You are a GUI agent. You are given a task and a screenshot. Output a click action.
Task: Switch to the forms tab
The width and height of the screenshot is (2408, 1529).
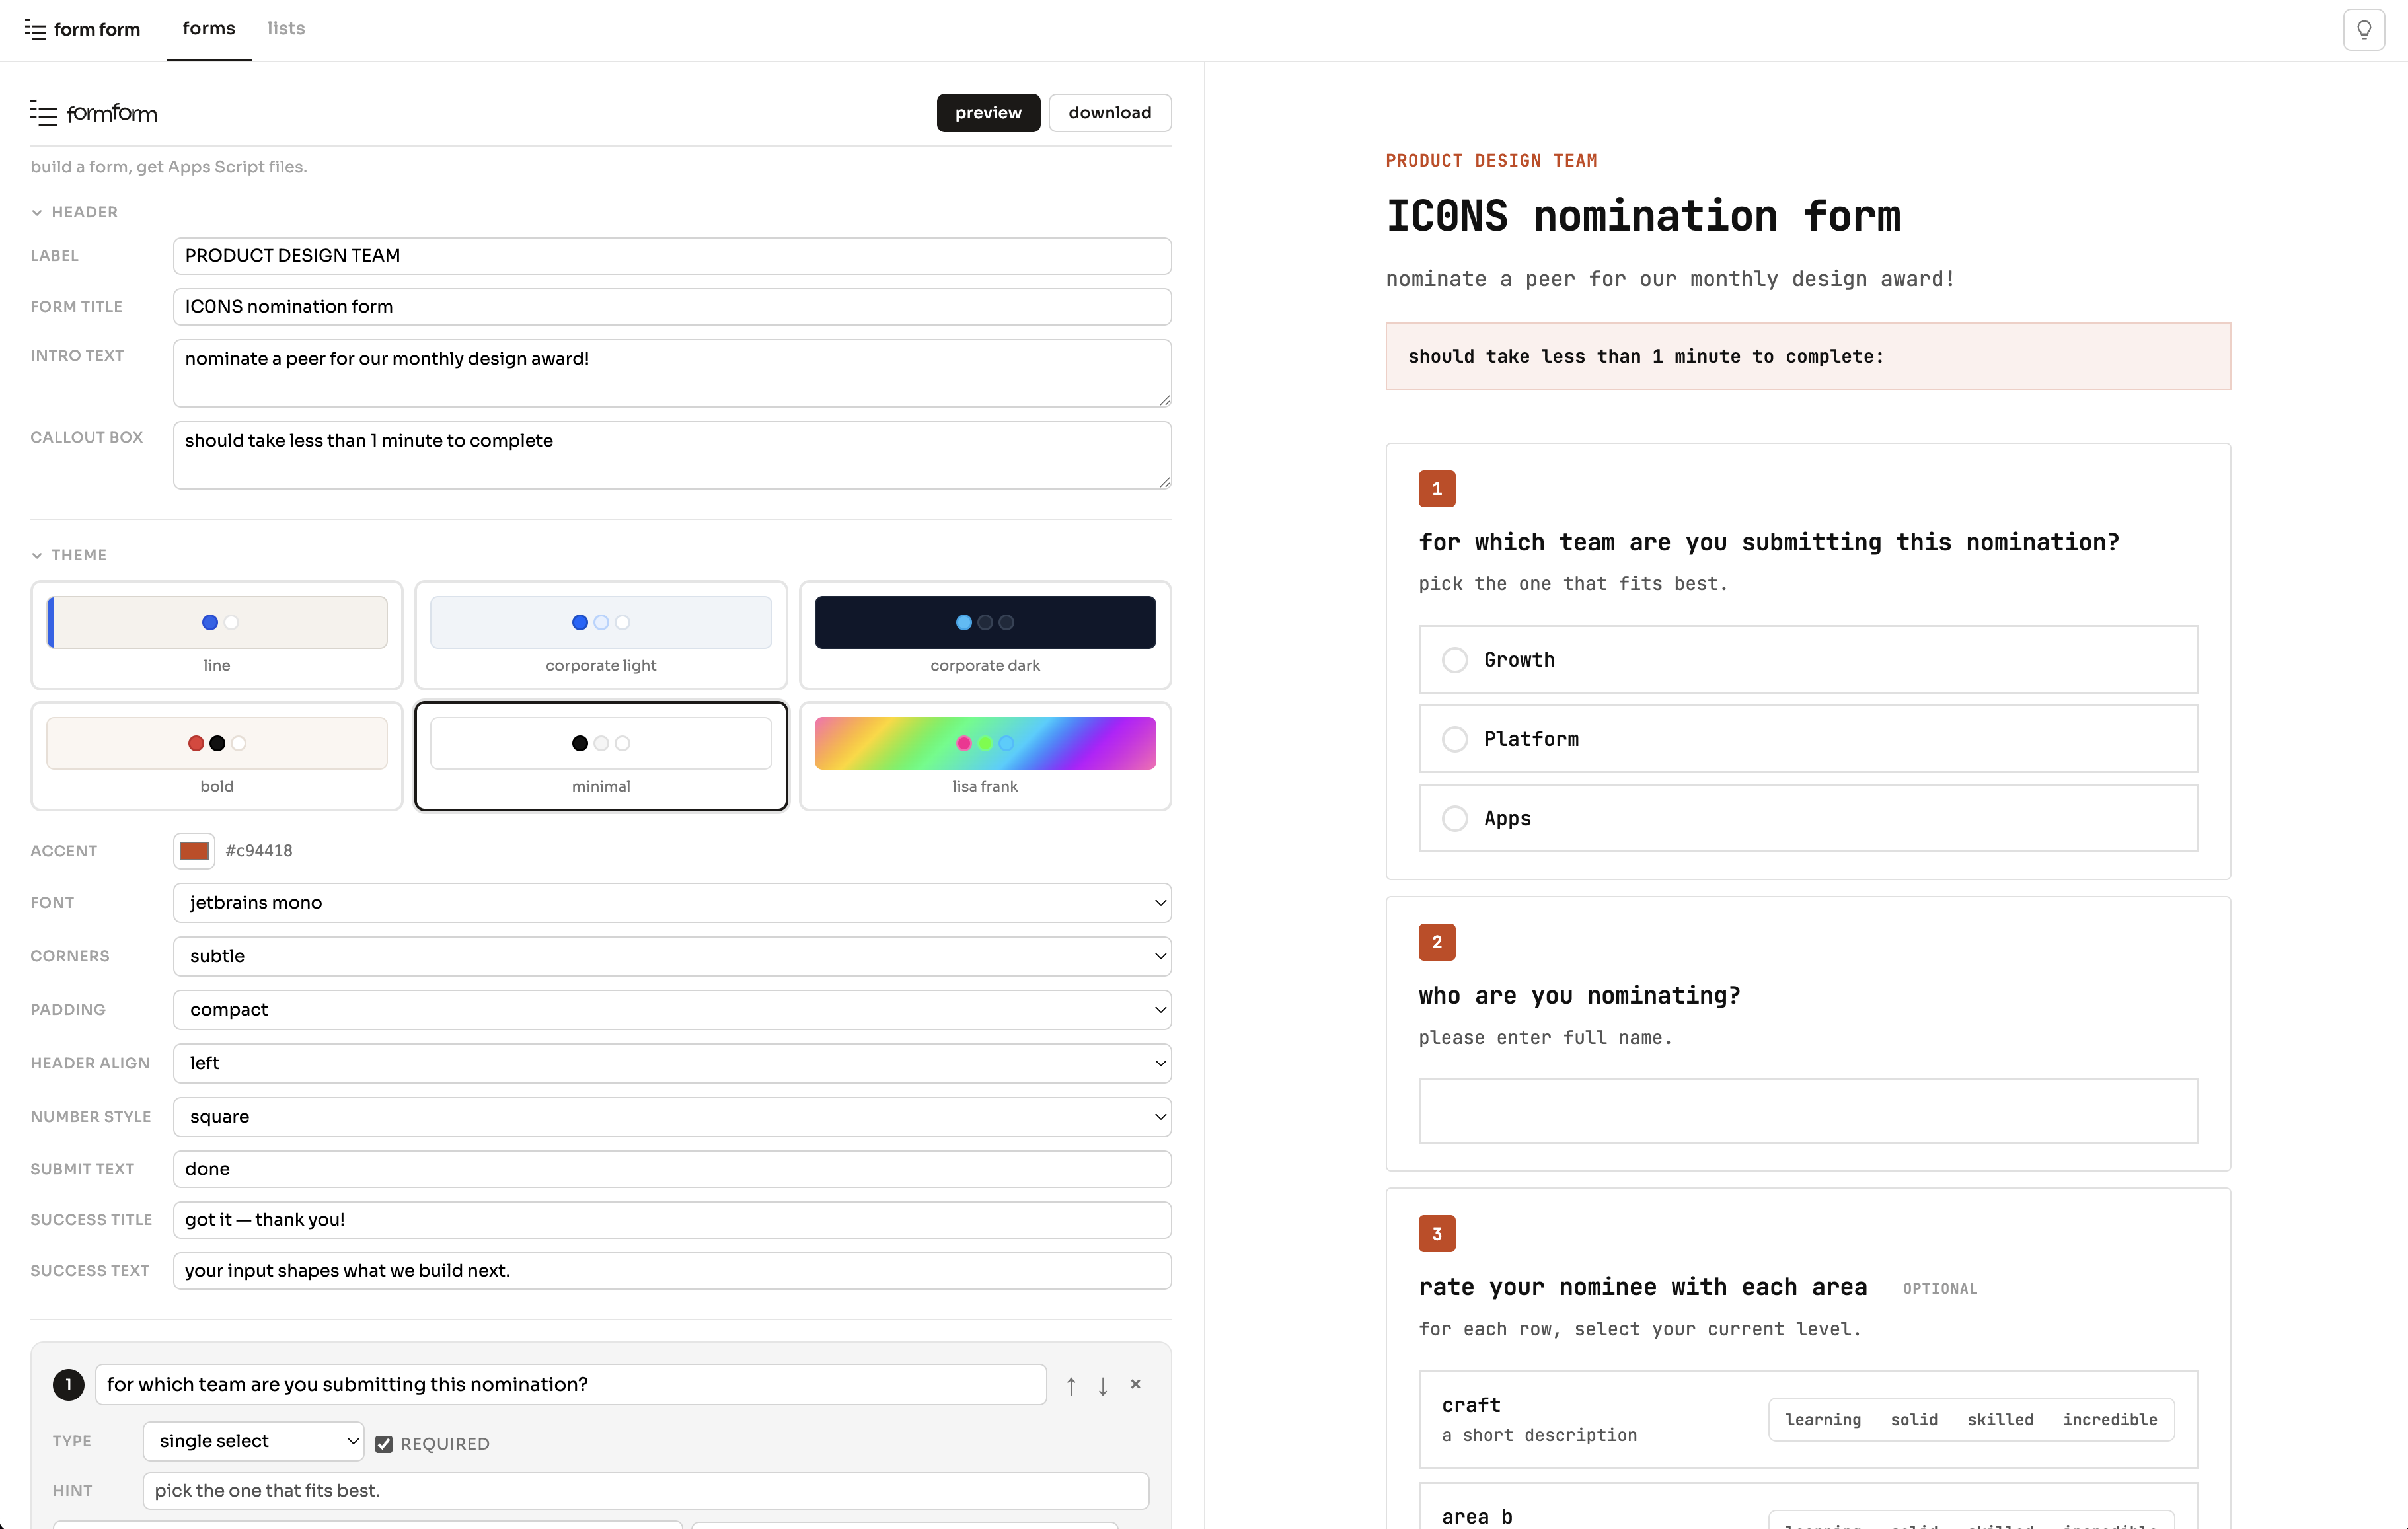208,29
